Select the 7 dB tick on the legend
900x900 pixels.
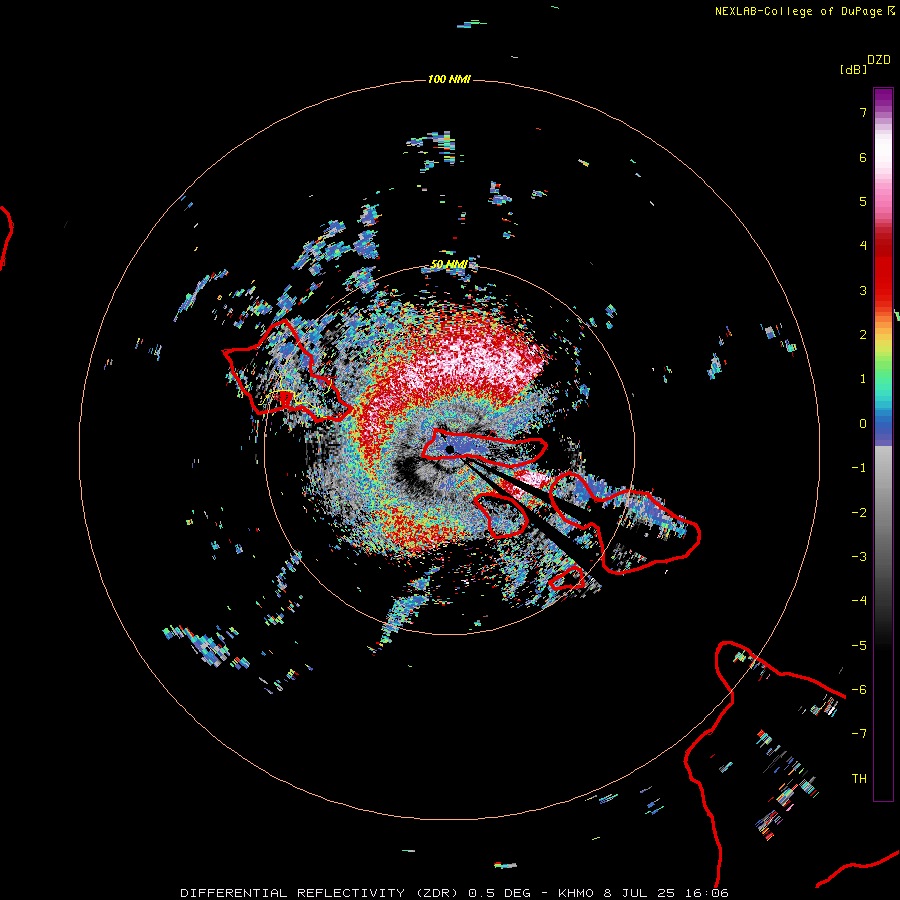pos(863,112)
